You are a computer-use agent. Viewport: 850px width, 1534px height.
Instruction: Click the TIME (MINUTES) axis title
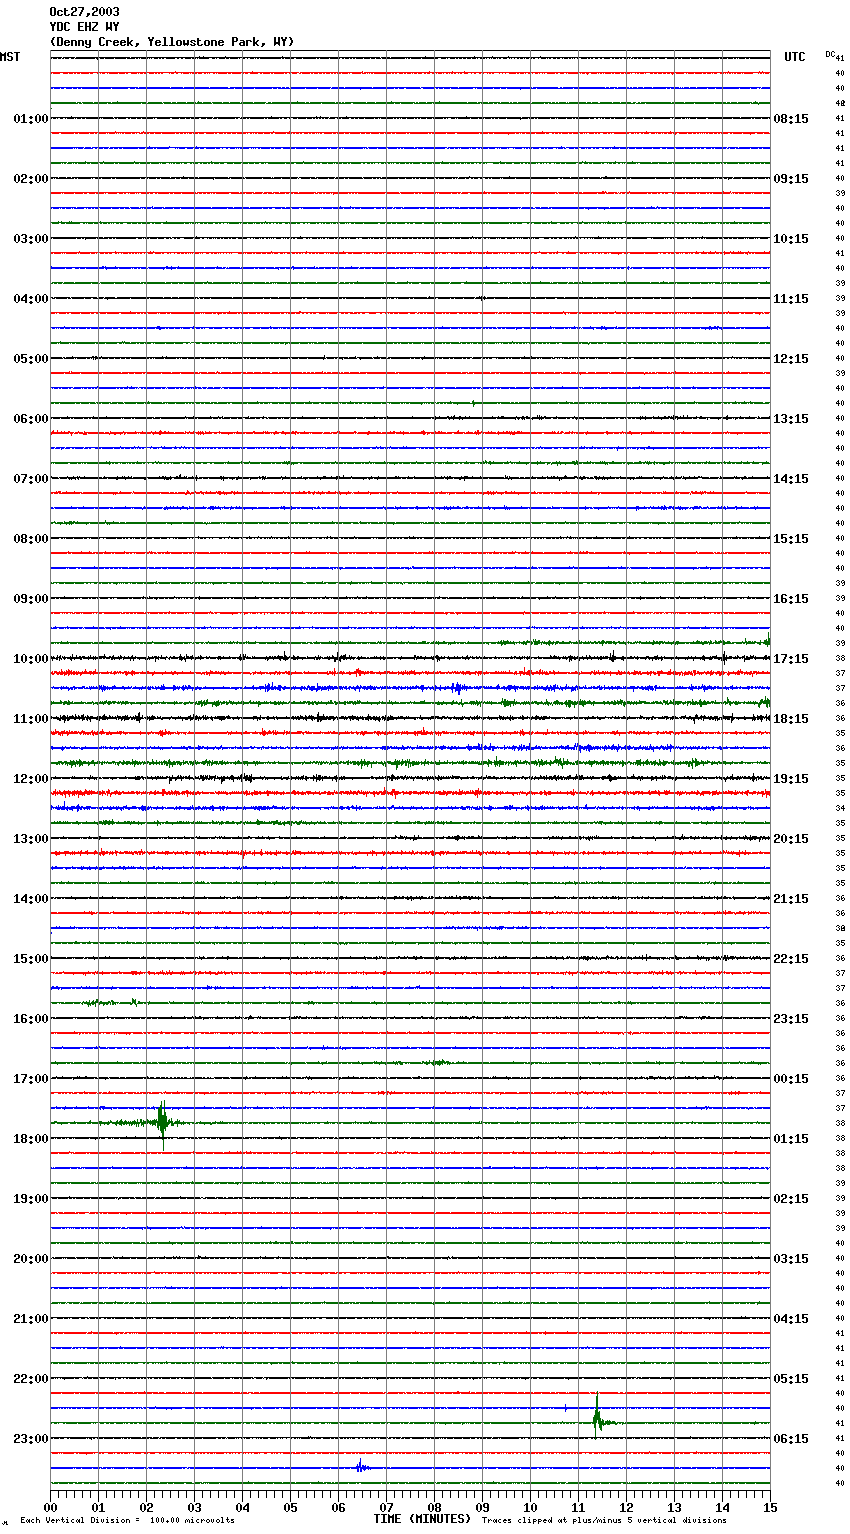(422, 1519)
